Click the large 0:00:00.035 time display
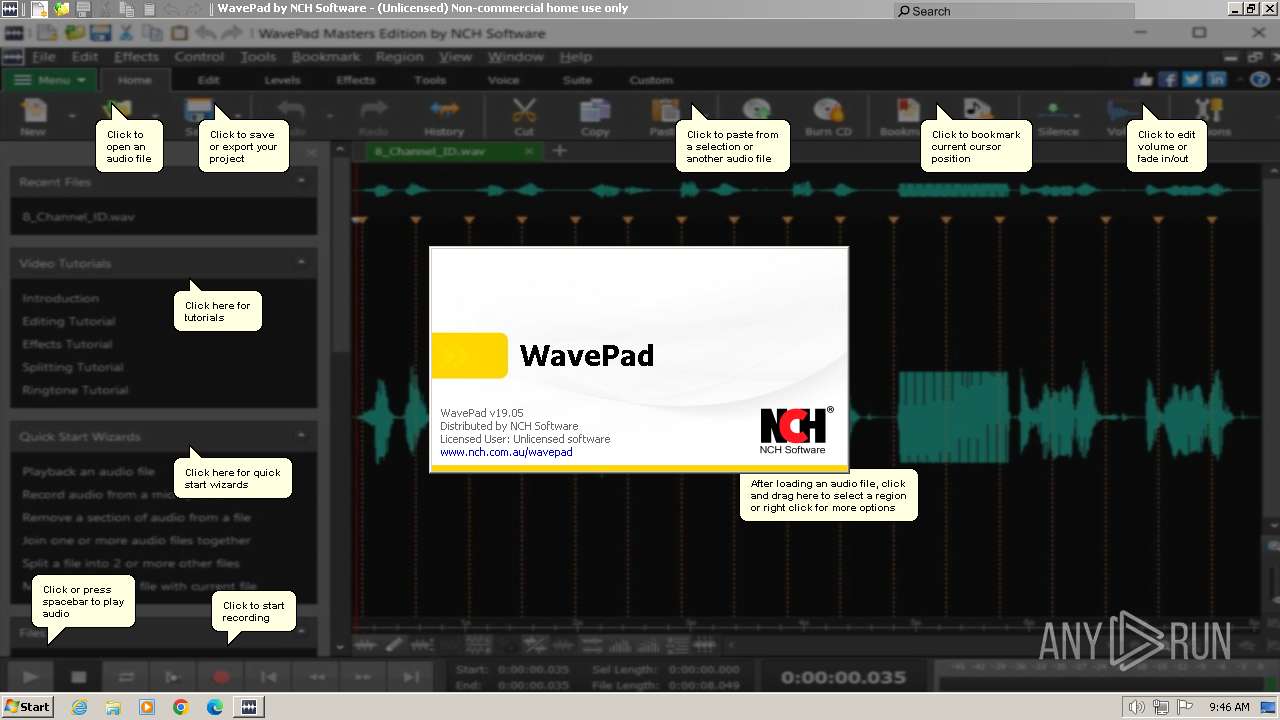Viewport: 1280px width, 720px height. click(x=843, y=677)
